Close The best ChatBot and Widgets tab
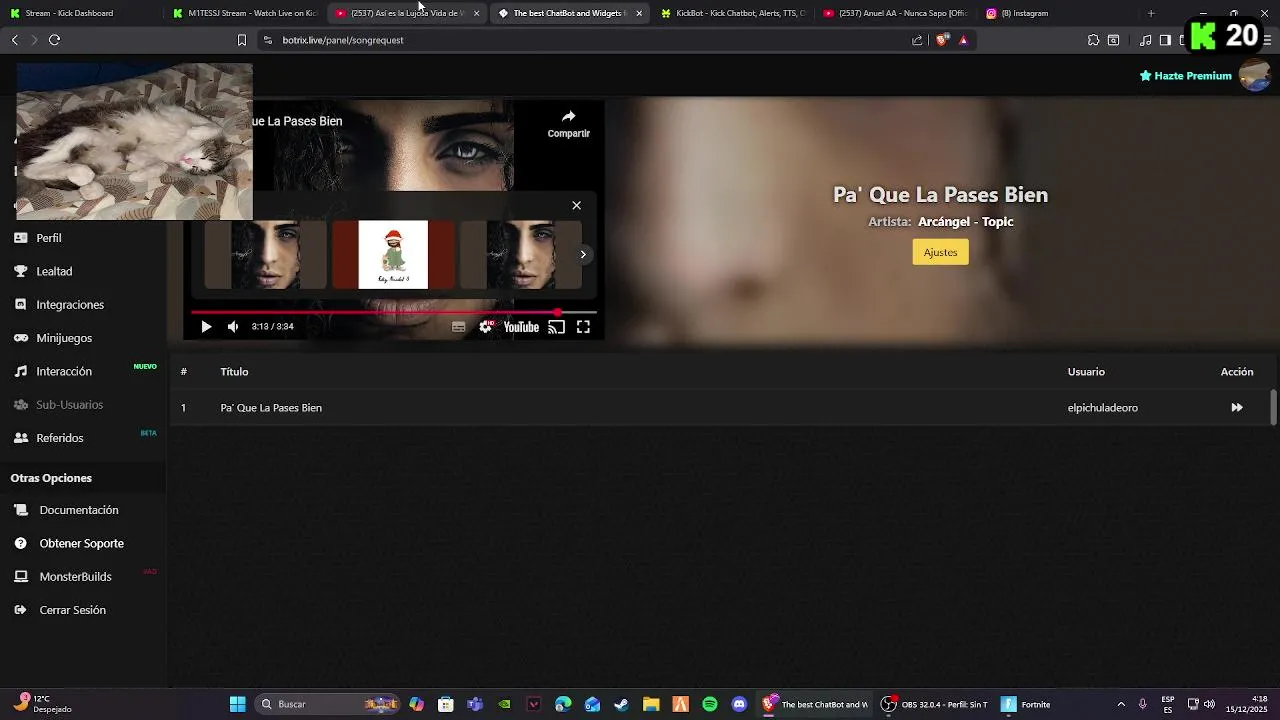Screen dimensions: 1280x720 pyautogui.click(x=639, y=13)
